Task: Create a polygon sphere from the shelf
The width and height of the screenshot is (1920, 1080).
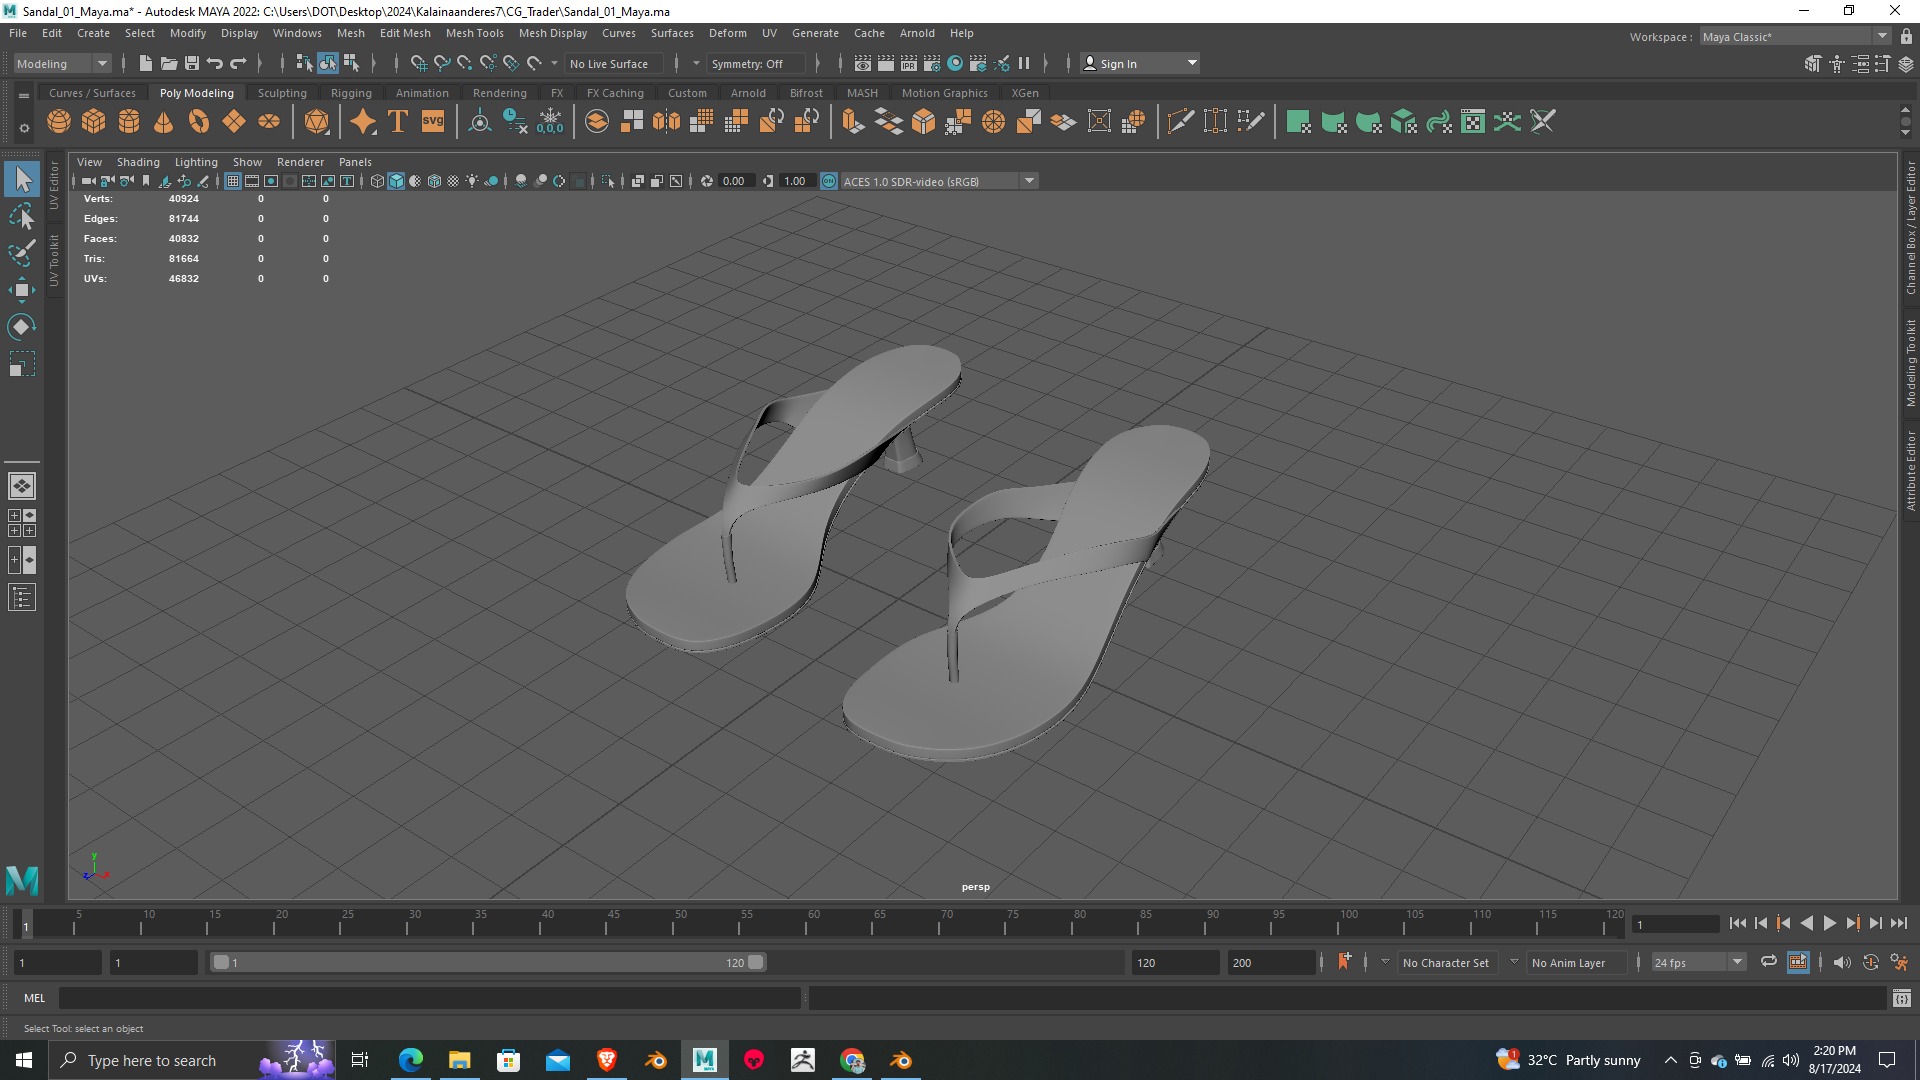Action: click(59, 122)
